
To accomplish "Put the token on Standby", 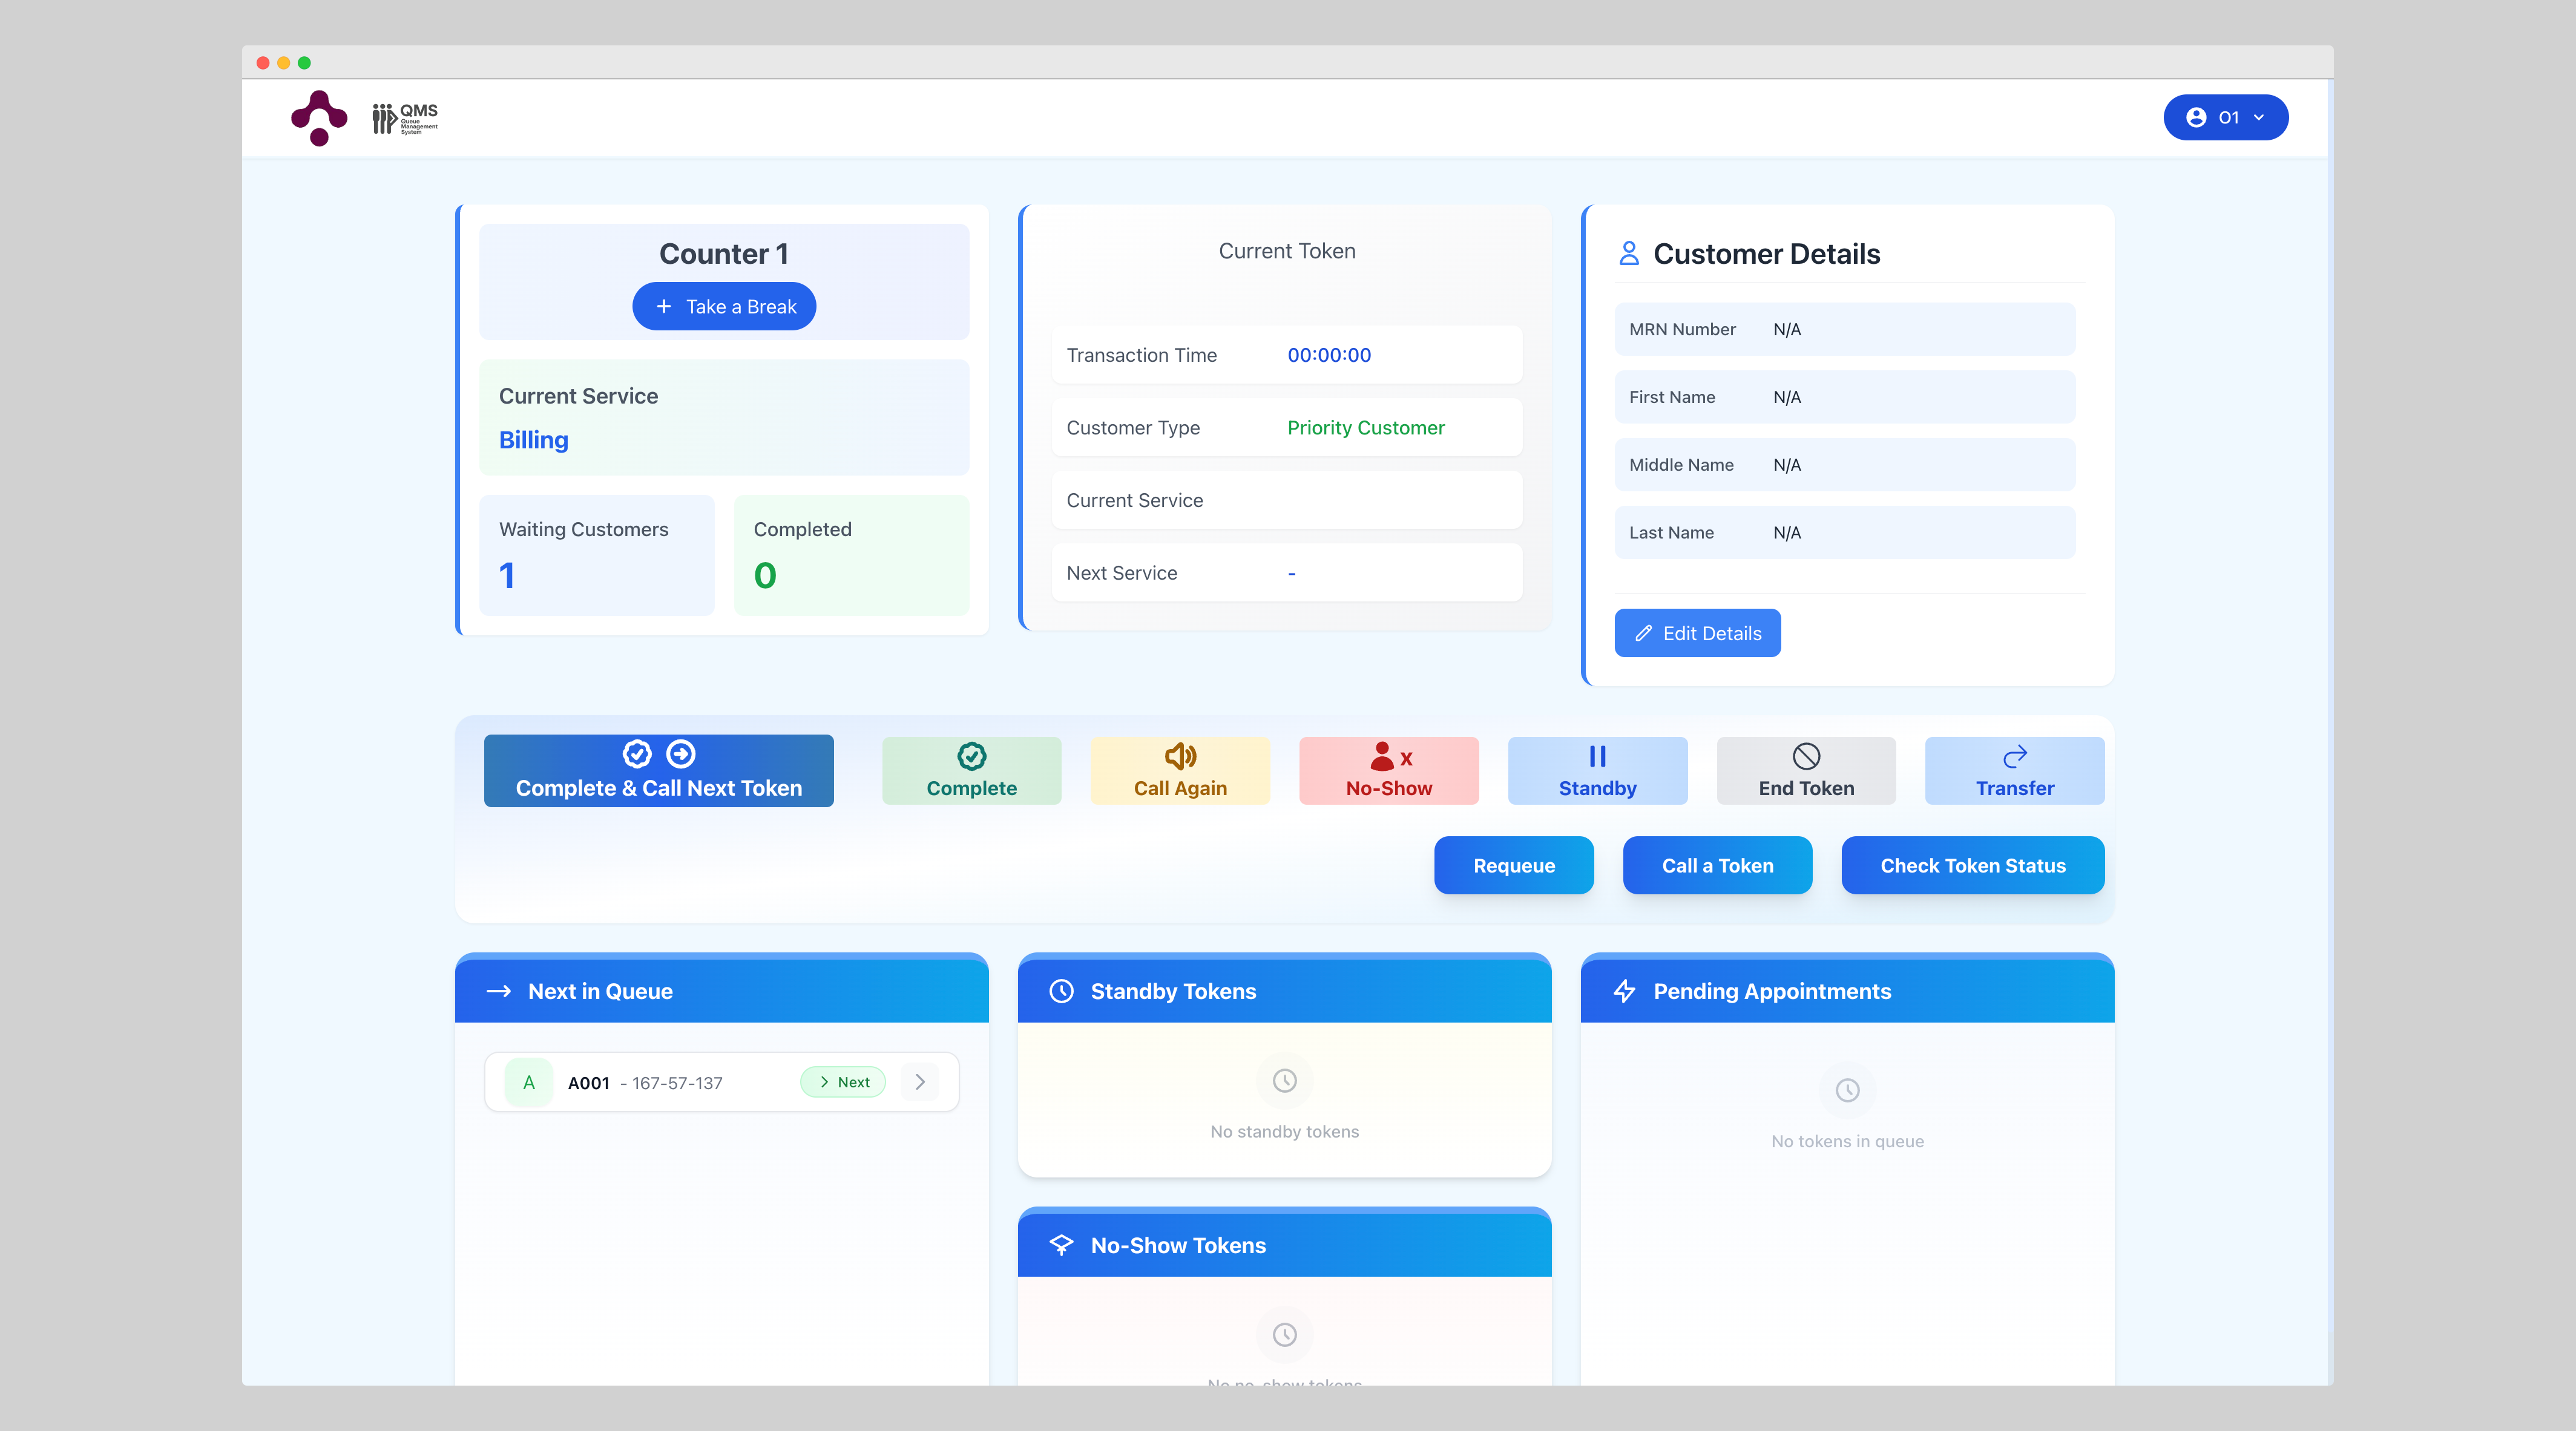I will pos(1597,771).
